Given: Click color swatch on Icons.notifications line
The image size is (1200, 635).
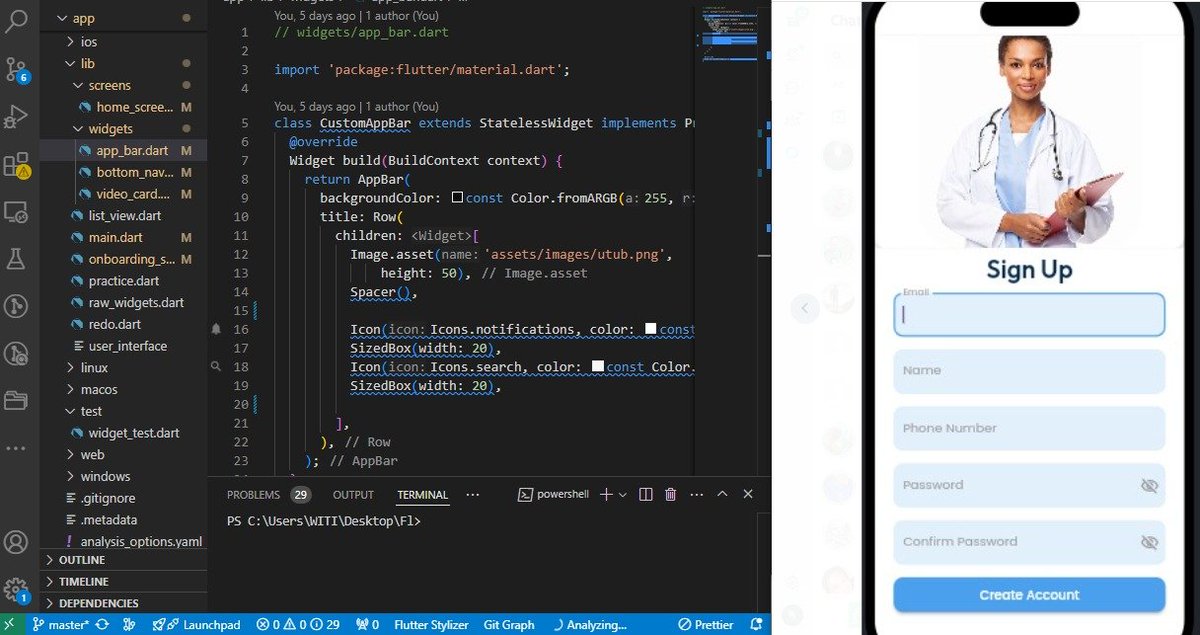Looking at the screenshot, I should (651, 329).
